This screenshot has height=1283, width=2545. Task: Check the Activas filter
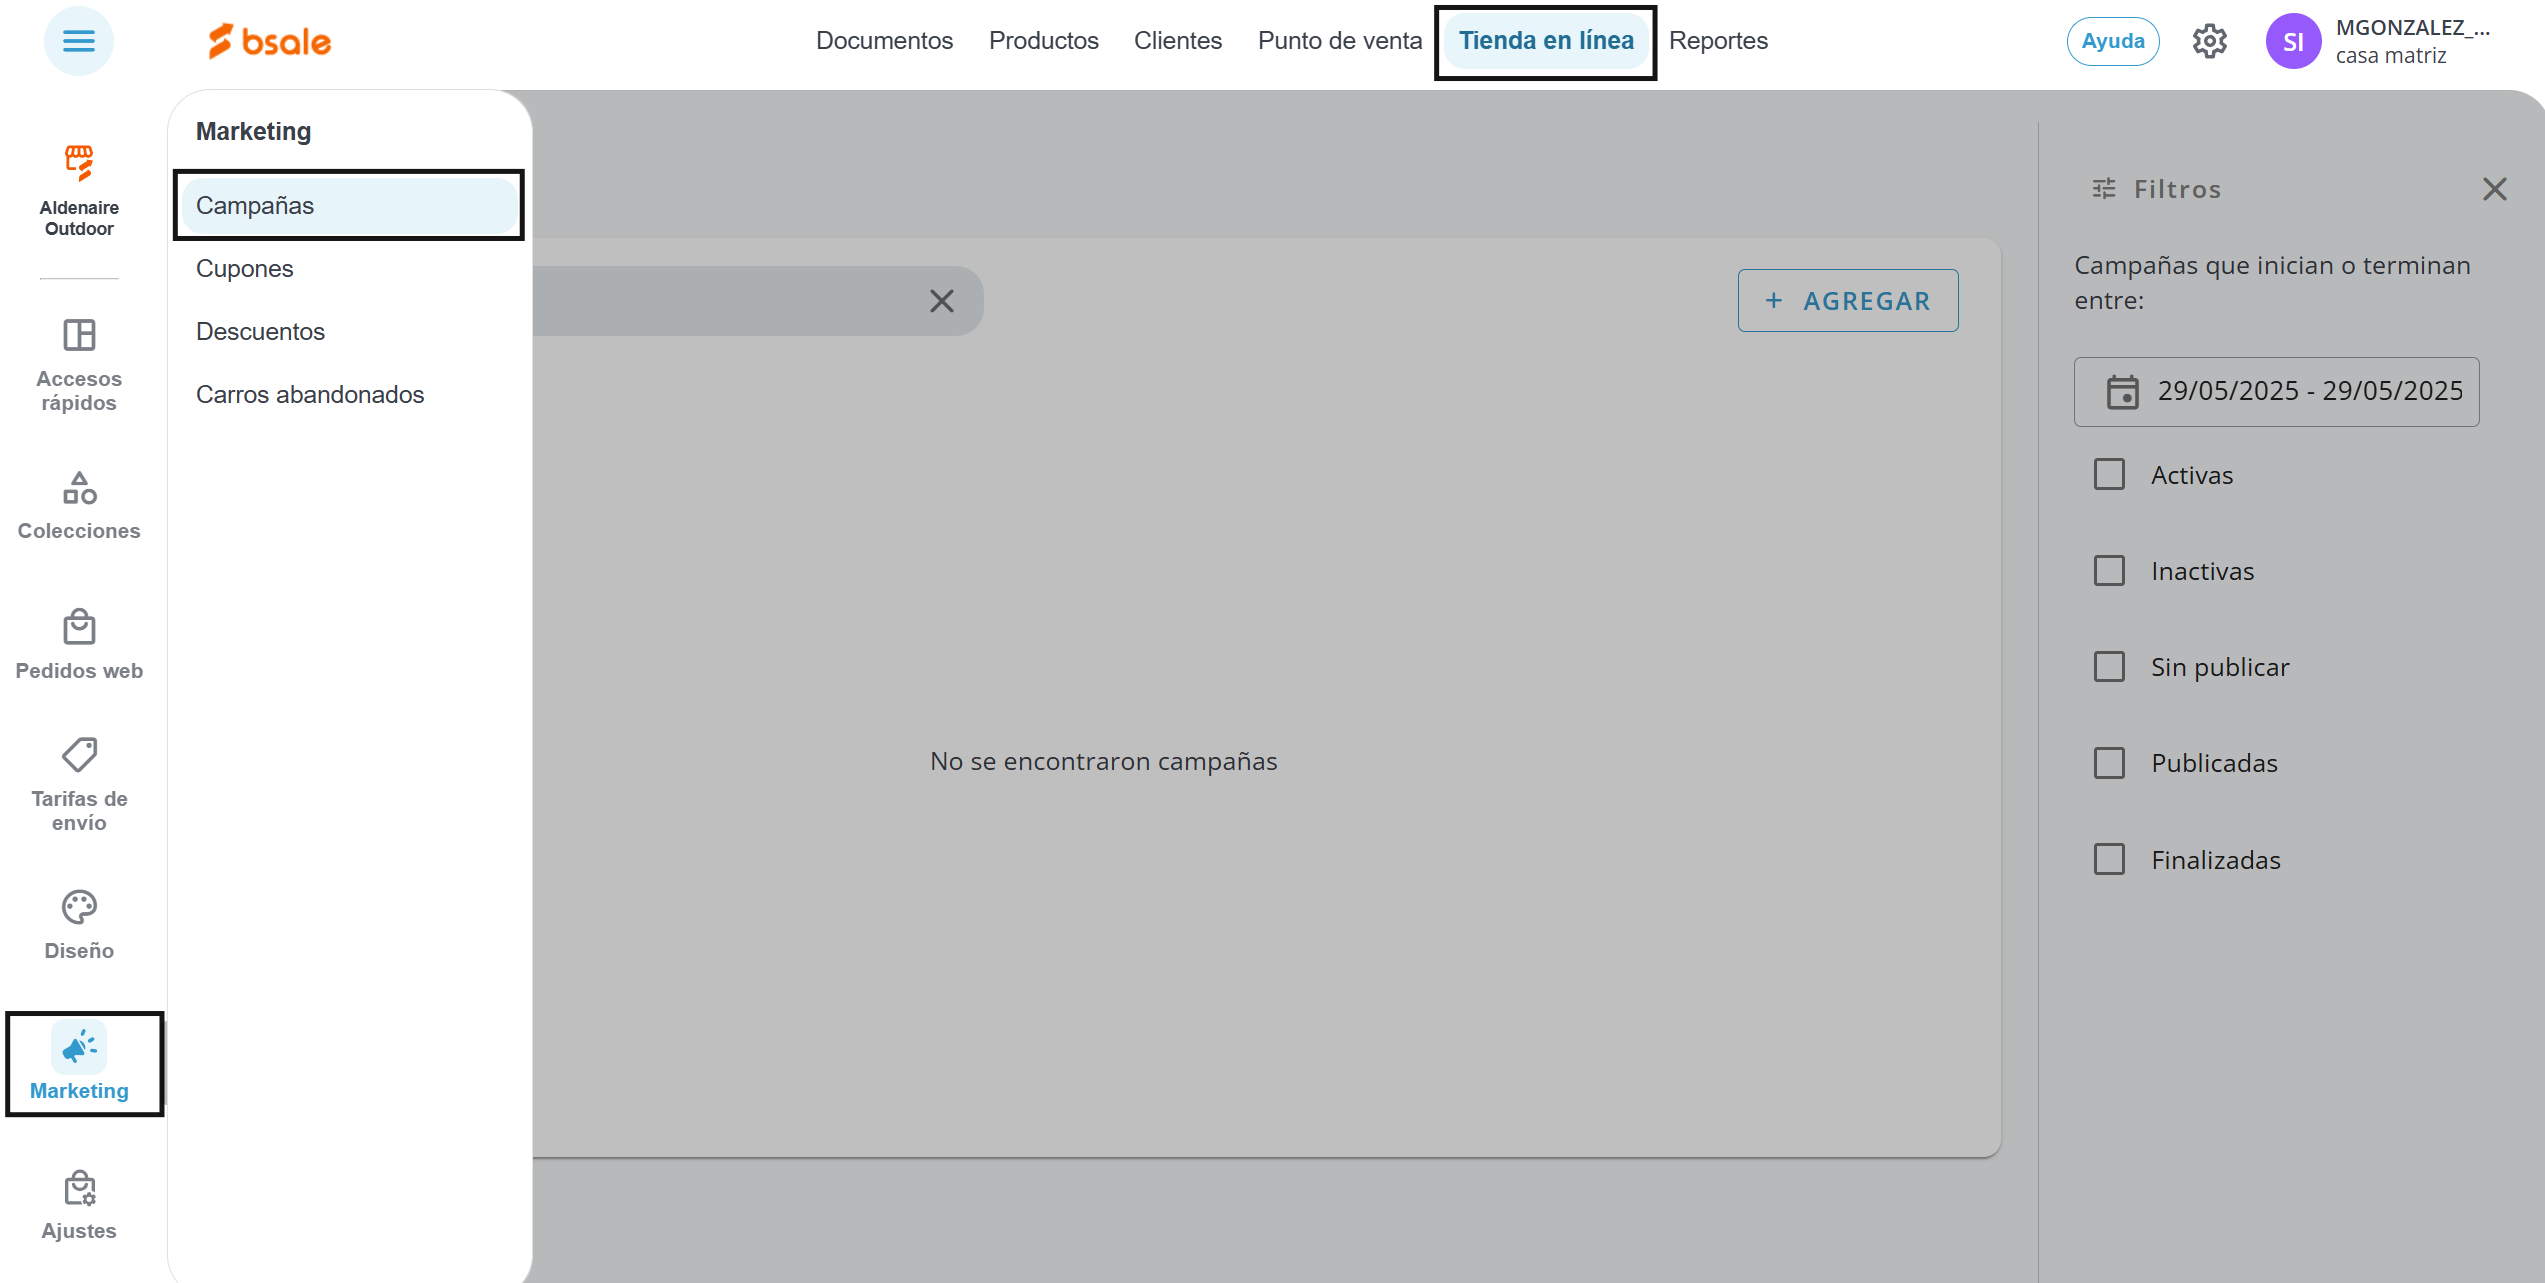point(2109,474)
